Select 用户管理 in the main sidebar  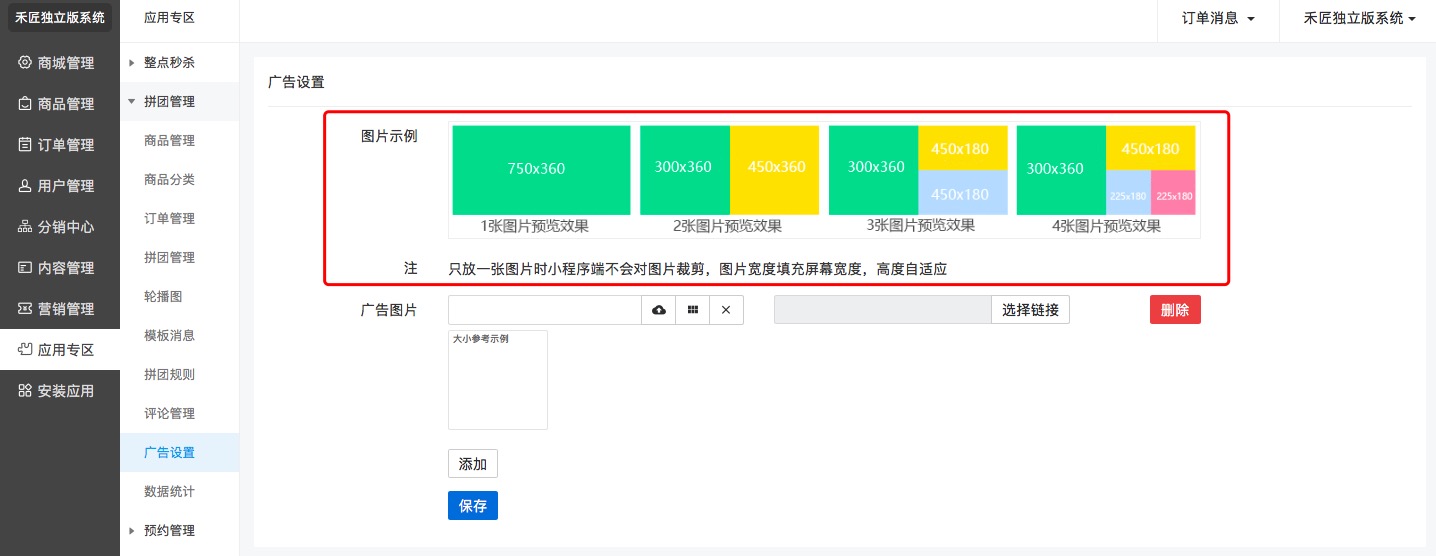coord(60,186)
